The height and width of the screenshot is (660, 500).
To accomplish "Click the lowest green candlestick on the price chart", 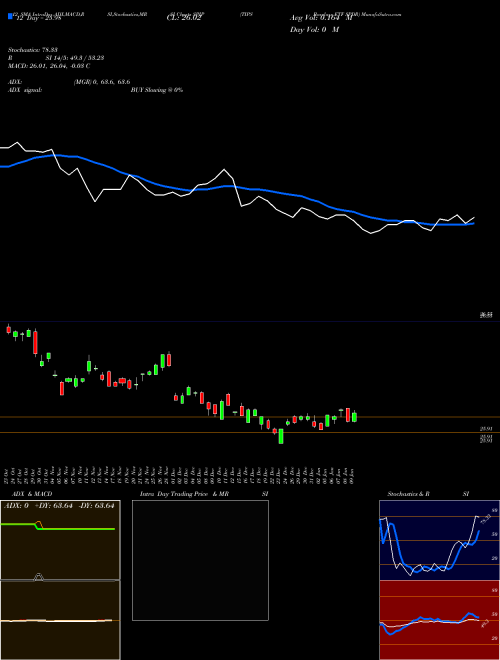I will (x=281, y=436).
